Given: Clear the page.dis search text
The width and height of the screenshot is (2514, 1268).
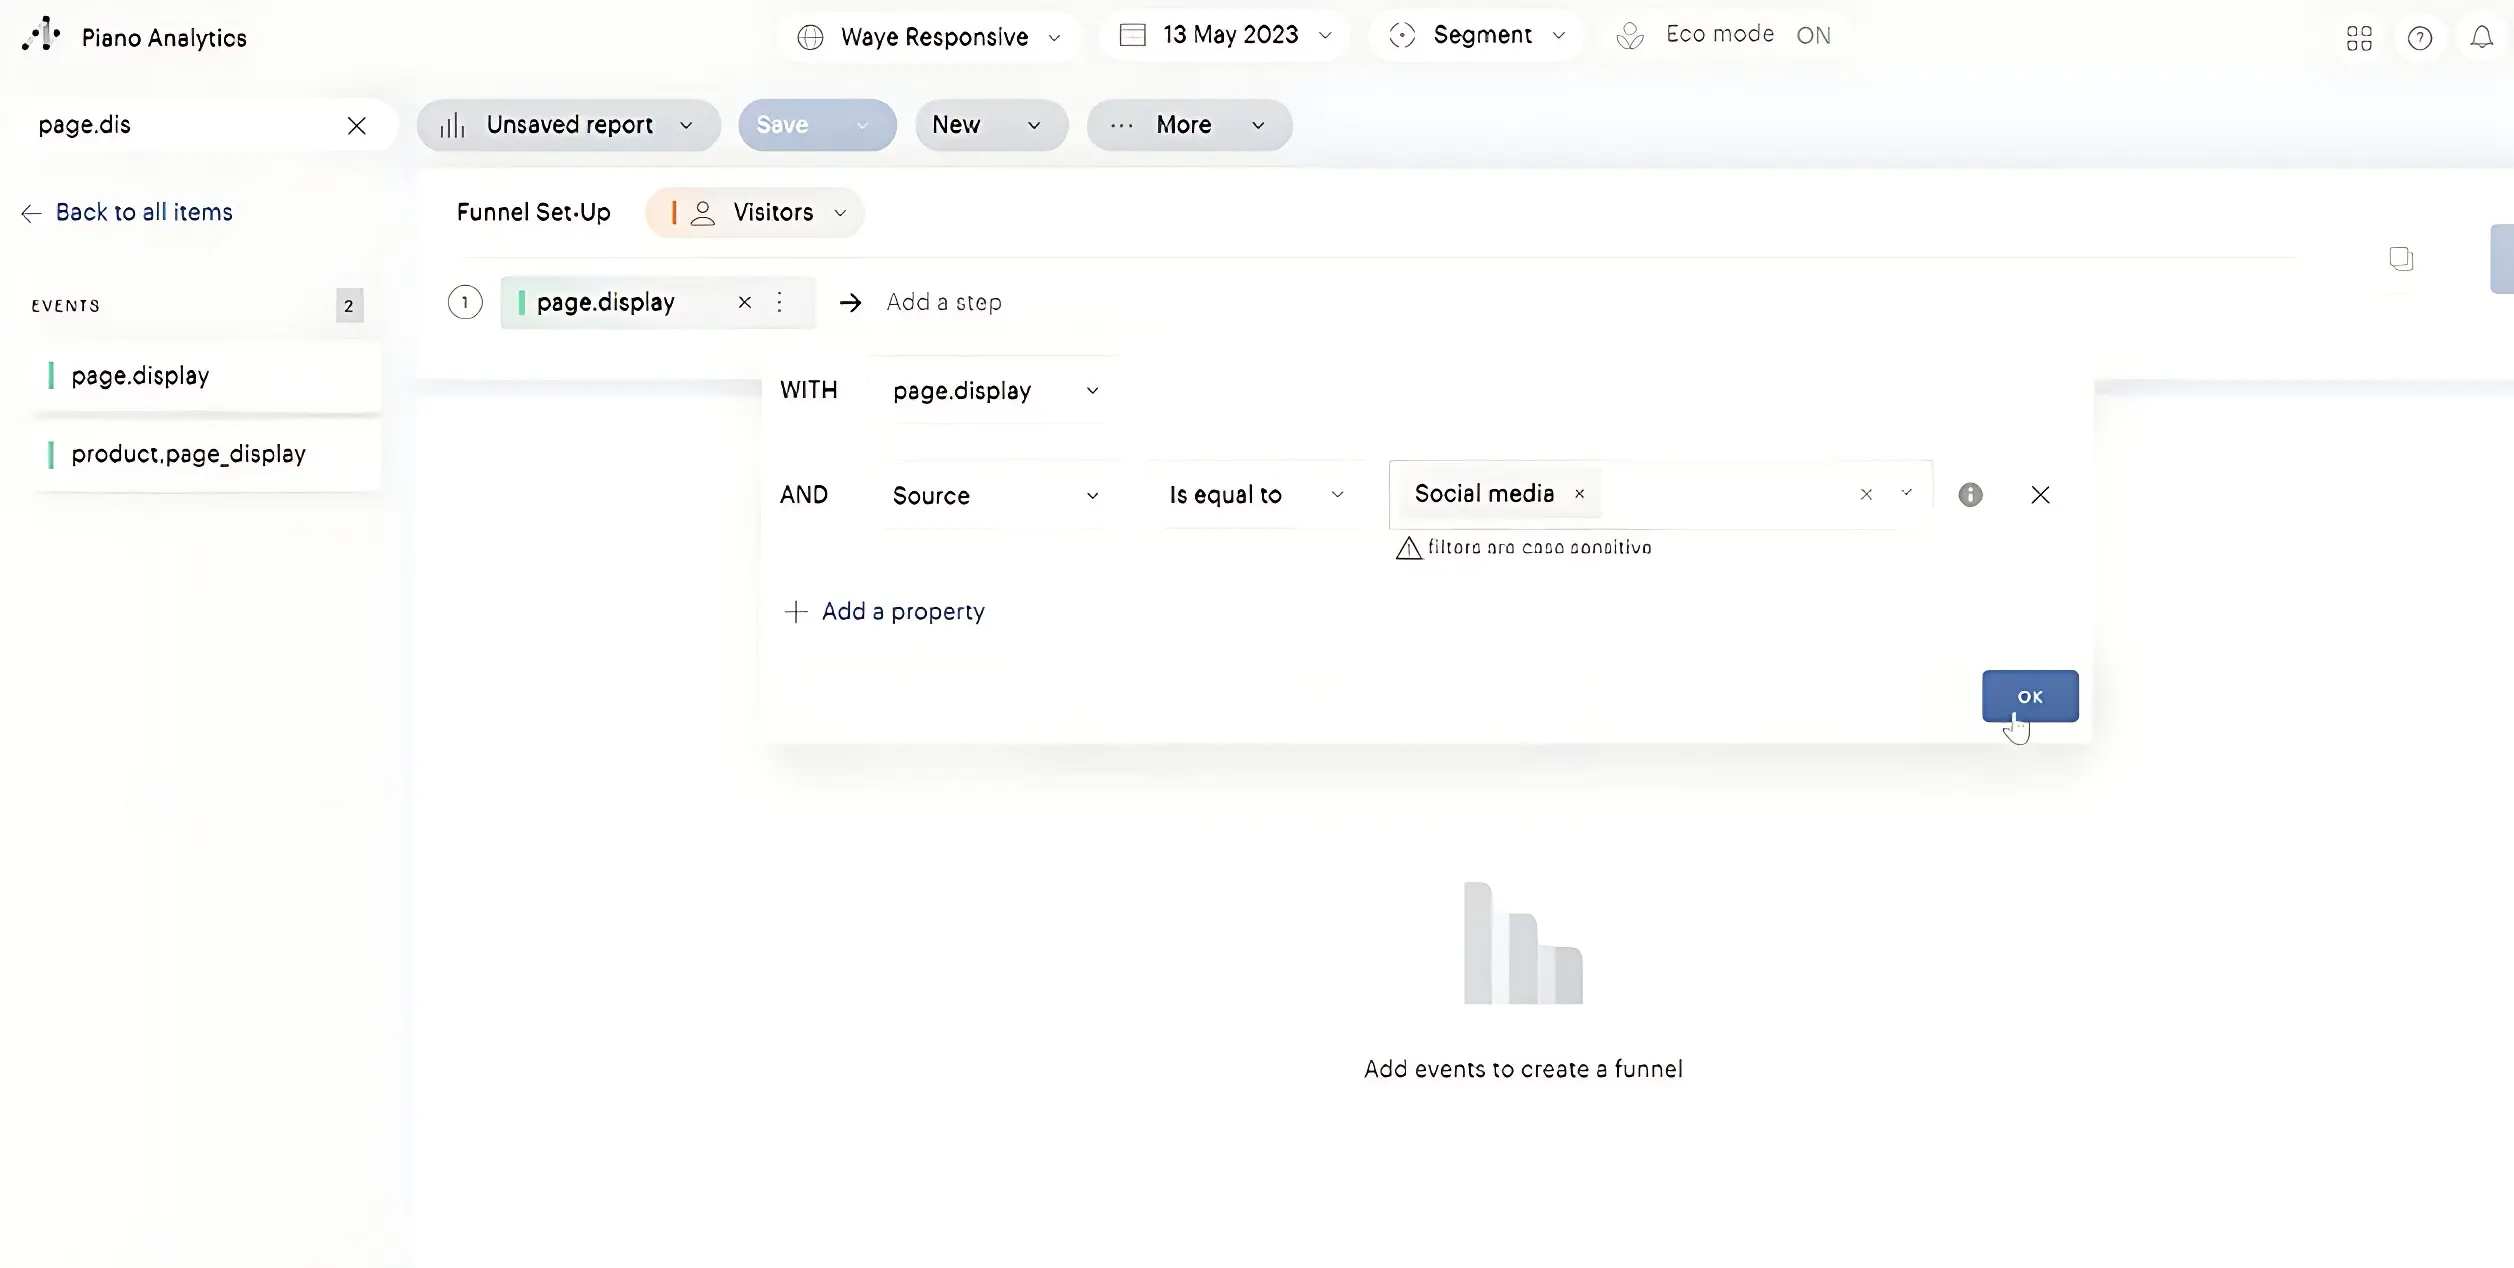Looking at the screenshot, I should point(356,126).
